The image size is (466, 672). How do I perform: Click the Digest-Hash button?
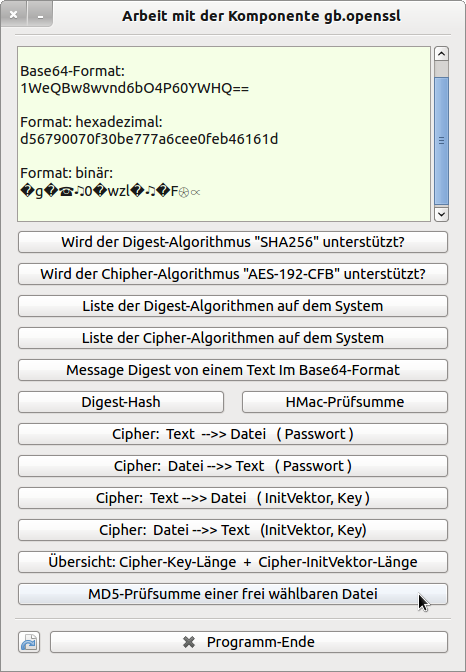[x=121, y=402]
